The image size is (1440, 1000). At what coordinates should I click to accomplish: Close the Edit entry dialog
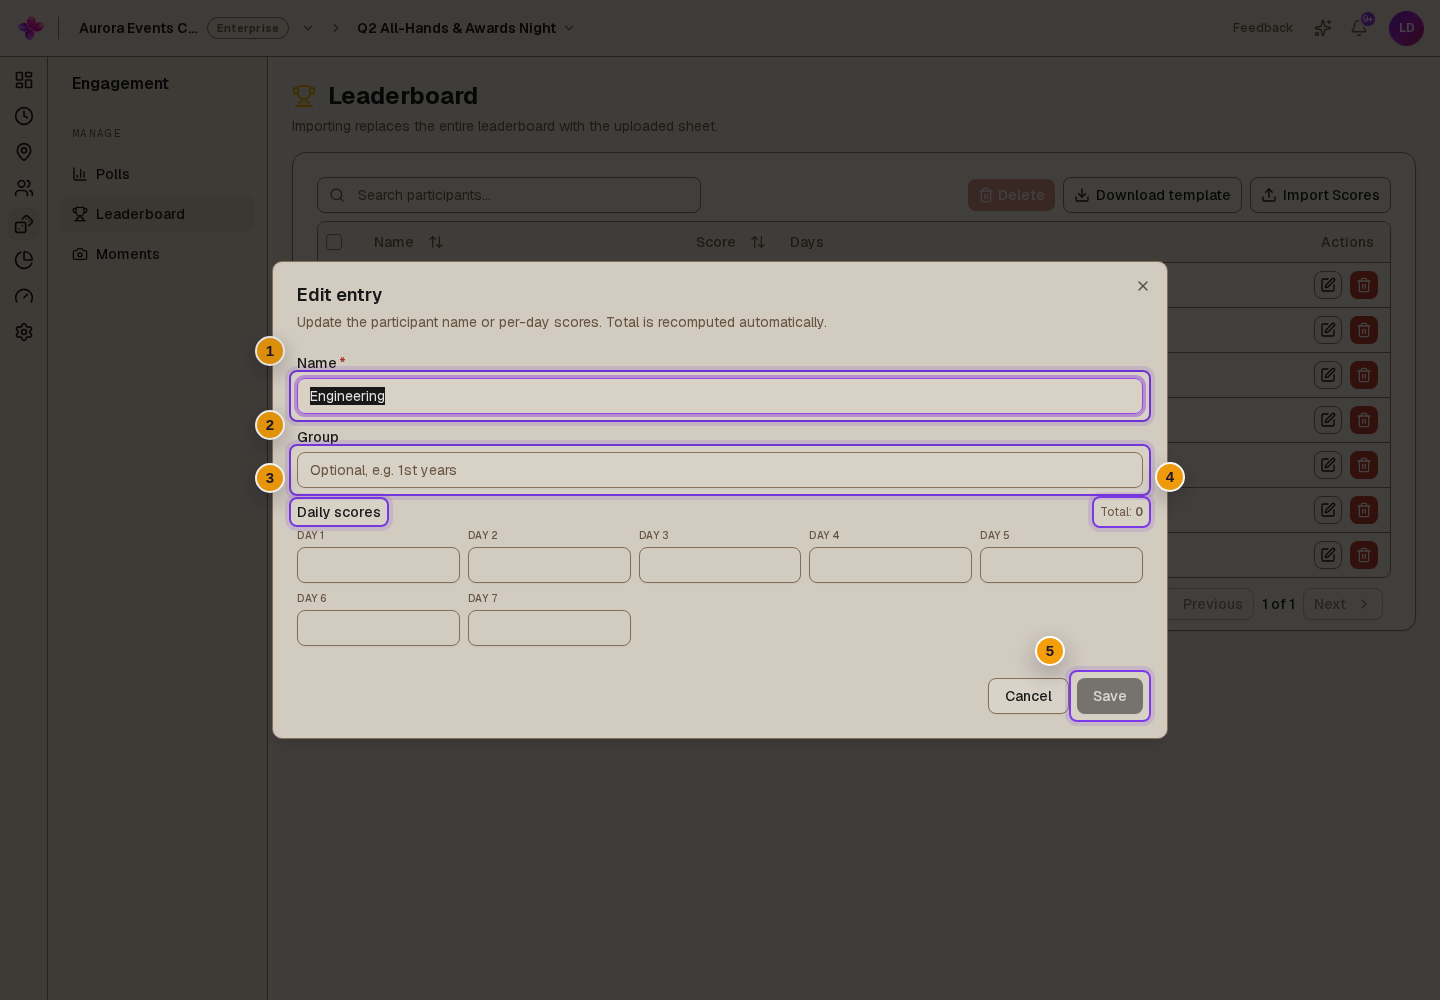tap(1143, 286)
